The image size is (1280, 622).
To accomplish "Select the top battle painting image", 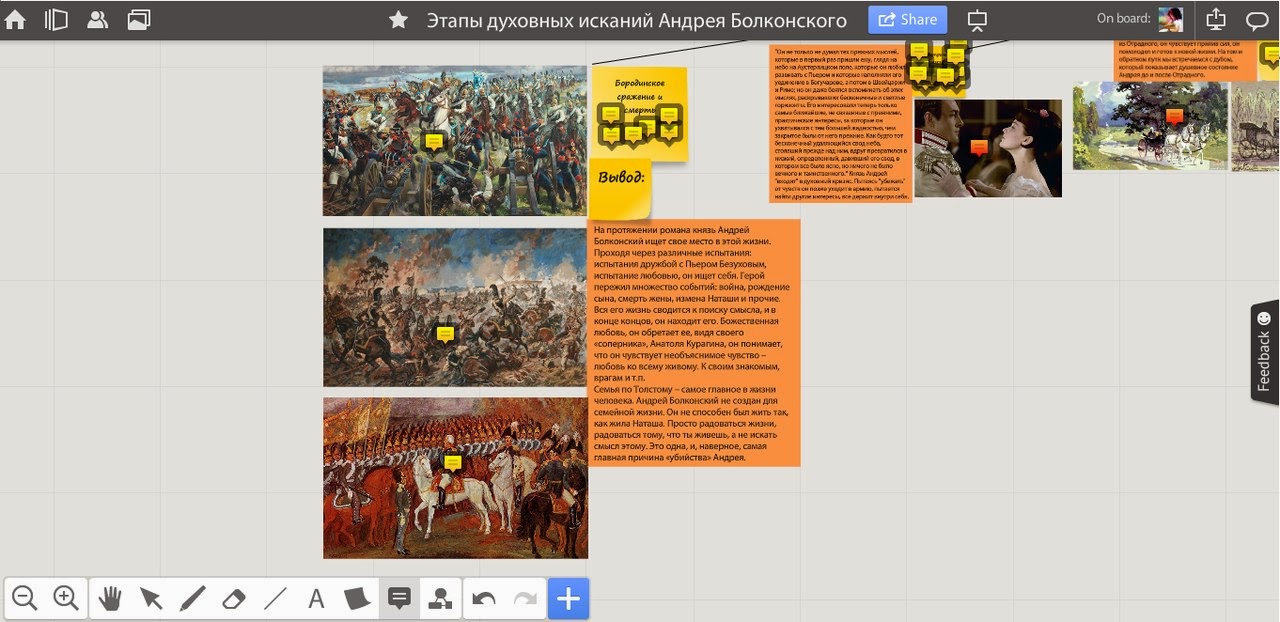I will [x=455, y=141].
